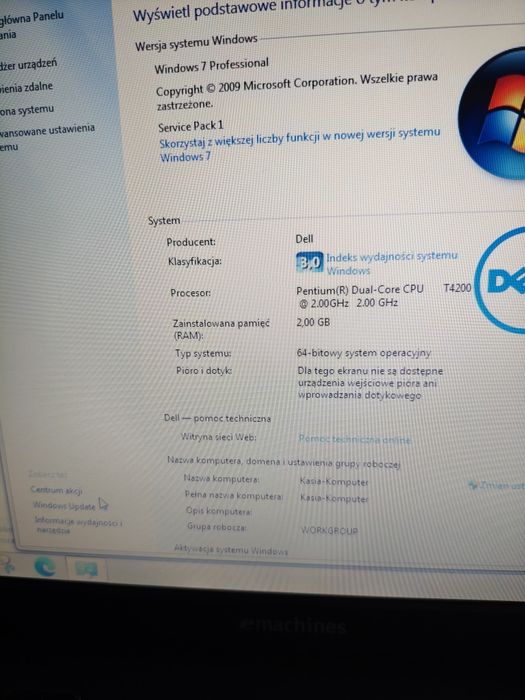This screenshot has height=700, width=525.
Task: Click the 'Zainstalowana pamięć (RAM):' label
Action: coord(221,329)
